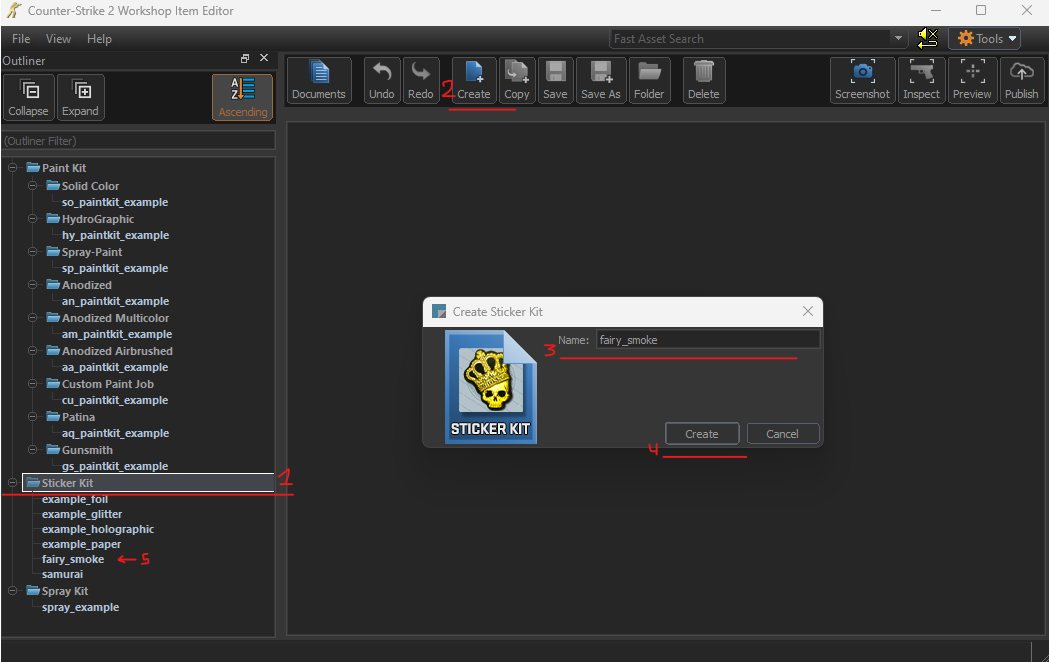Viewport: 1049px width, 662px height.
Task: Cancel the Create Sticker Kit dialog
Action: click(x=782, y=434)
